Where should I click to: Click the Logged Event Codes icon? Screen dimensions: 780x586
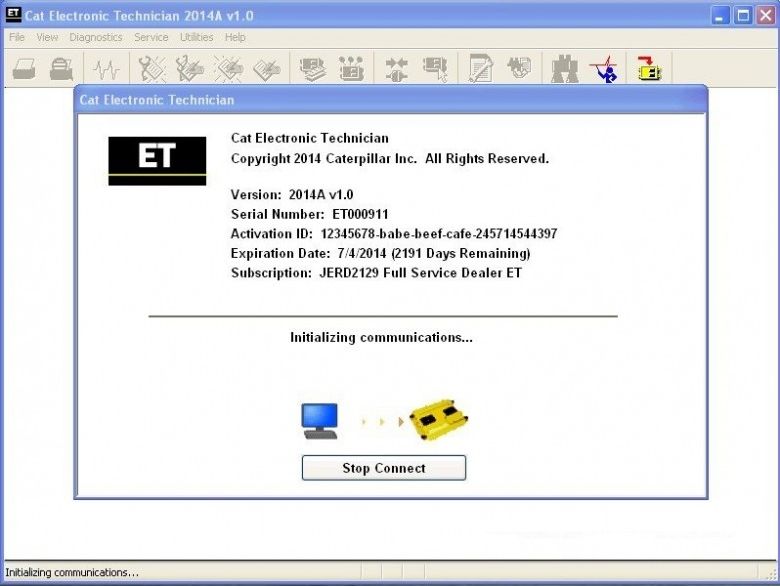click(x=267, y=69)
